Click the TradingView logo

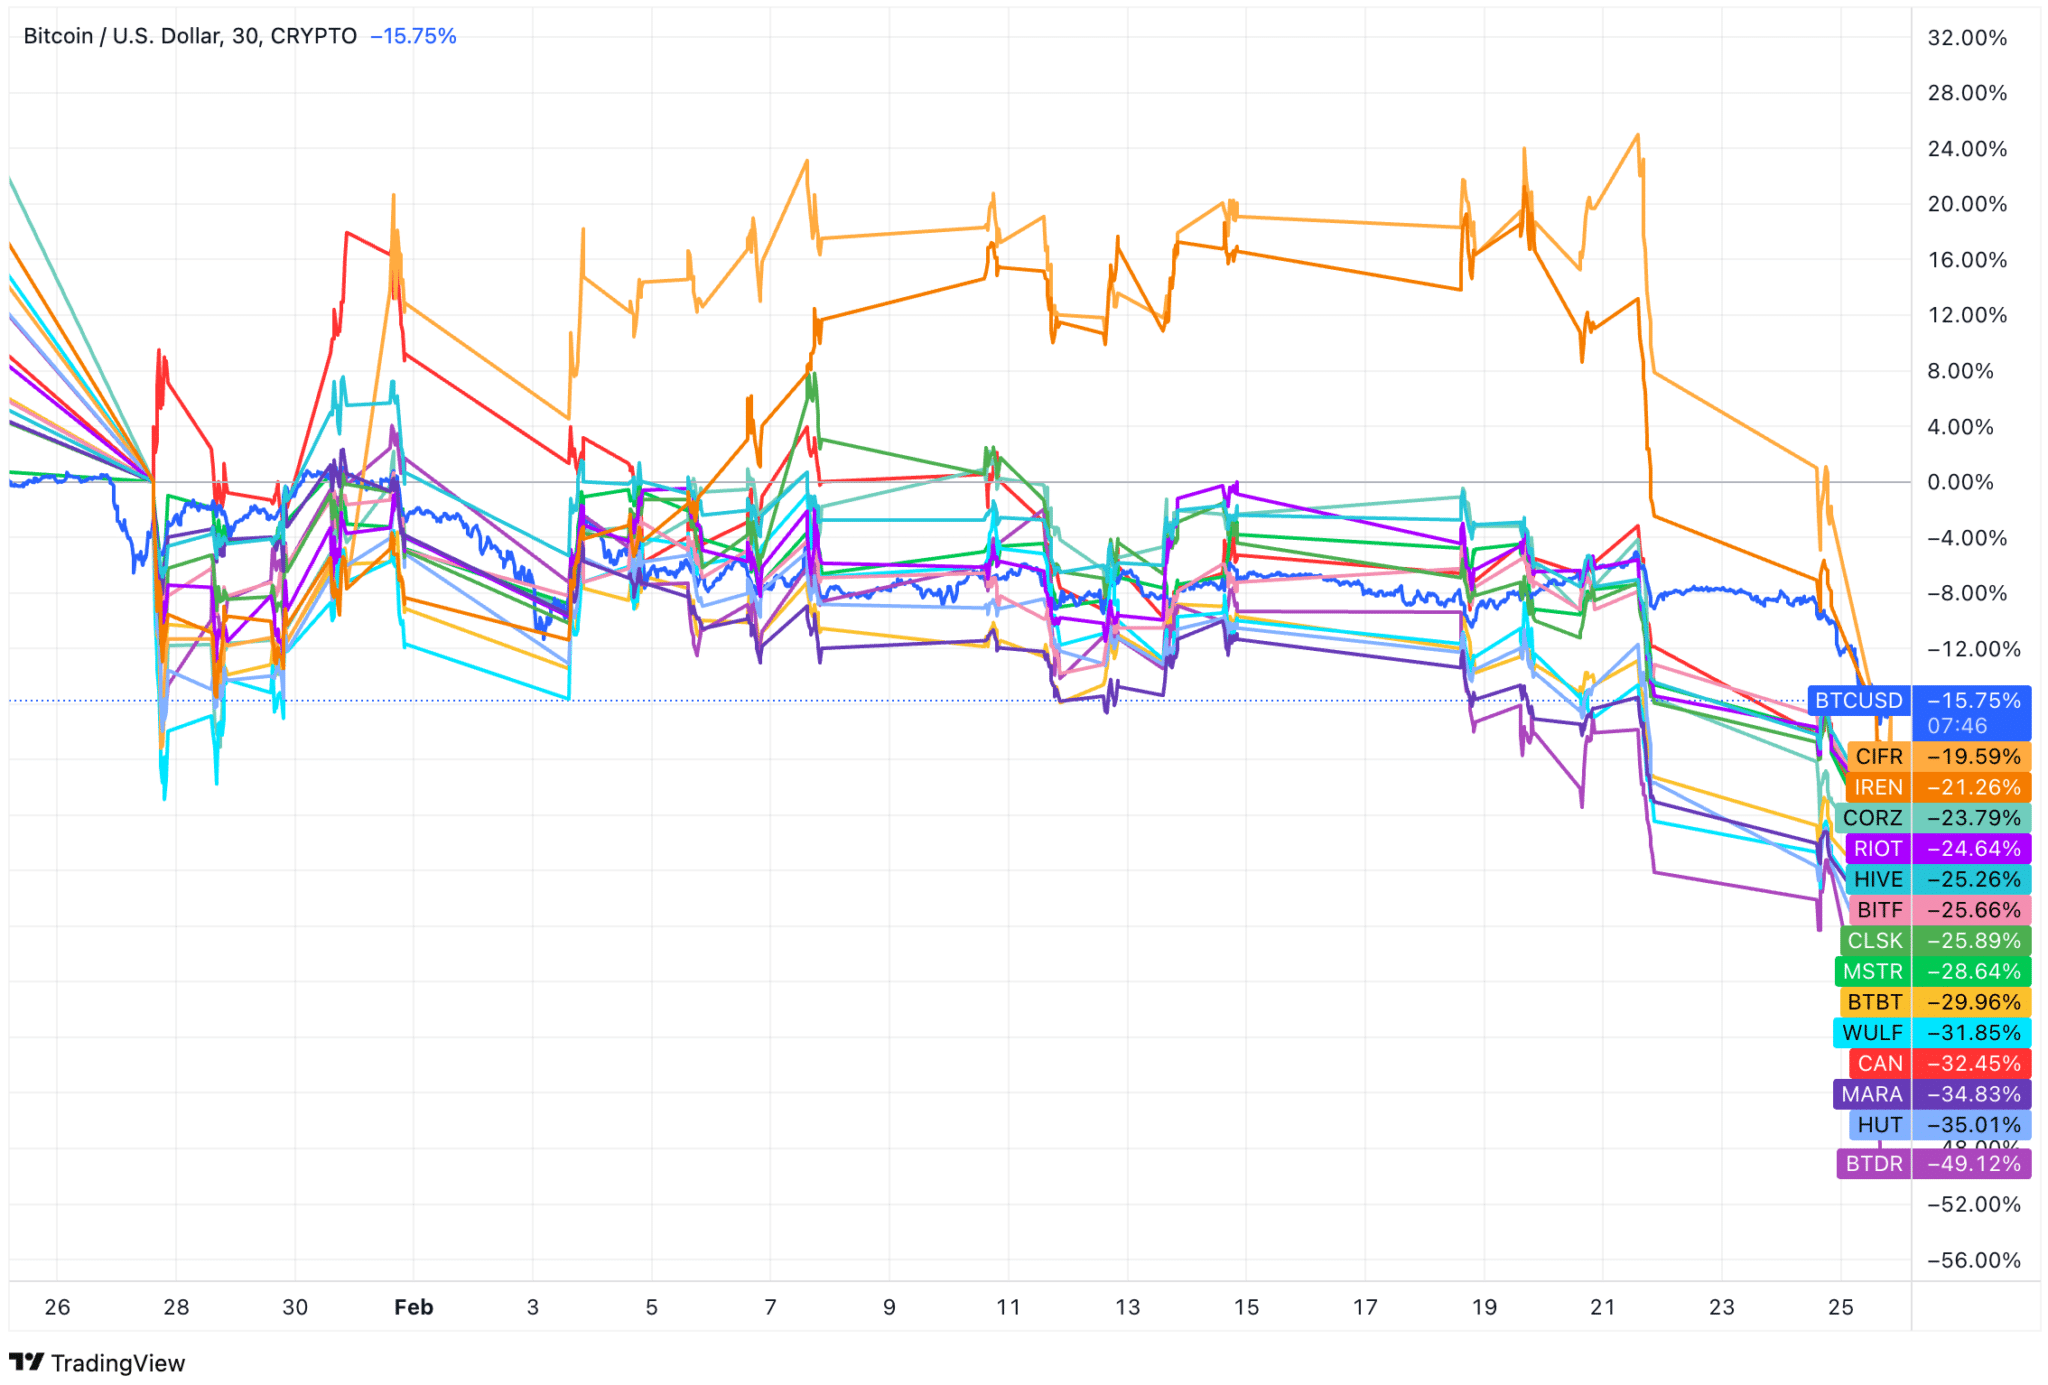pyautogui.click(x=97, y=1362)
